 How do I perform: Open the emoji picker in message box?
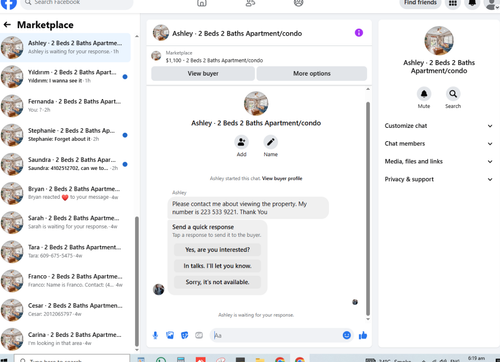click(347, 335)
